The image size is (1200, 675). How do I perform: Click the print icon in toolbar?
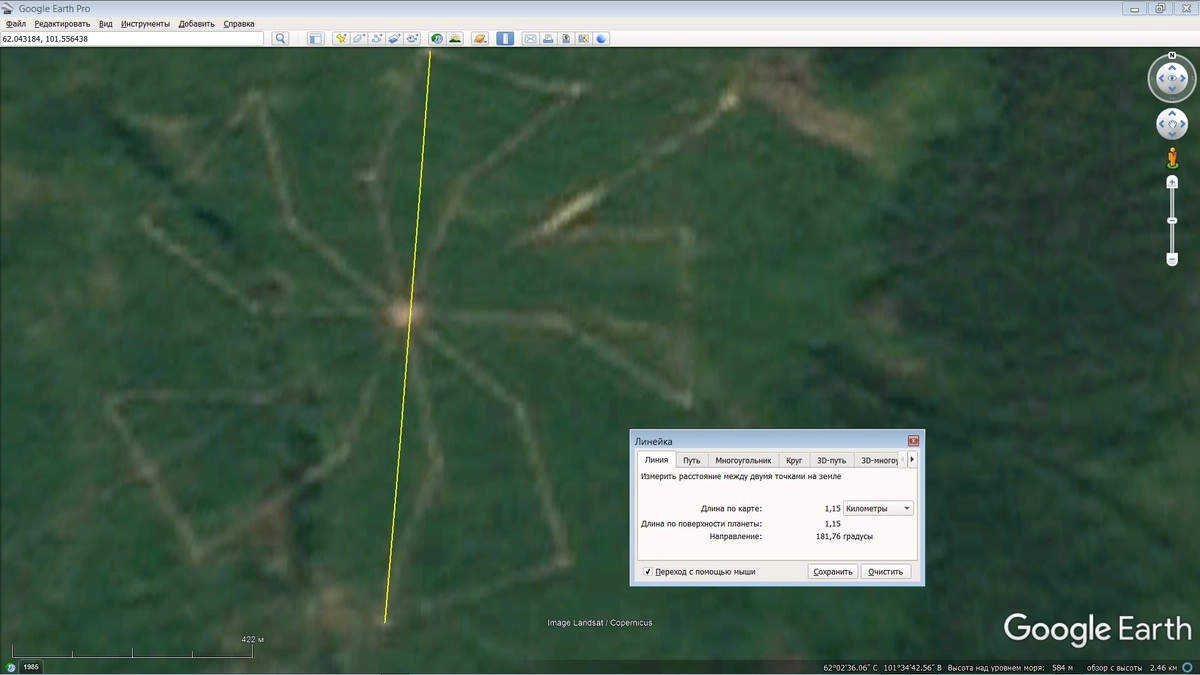(549, 39)
